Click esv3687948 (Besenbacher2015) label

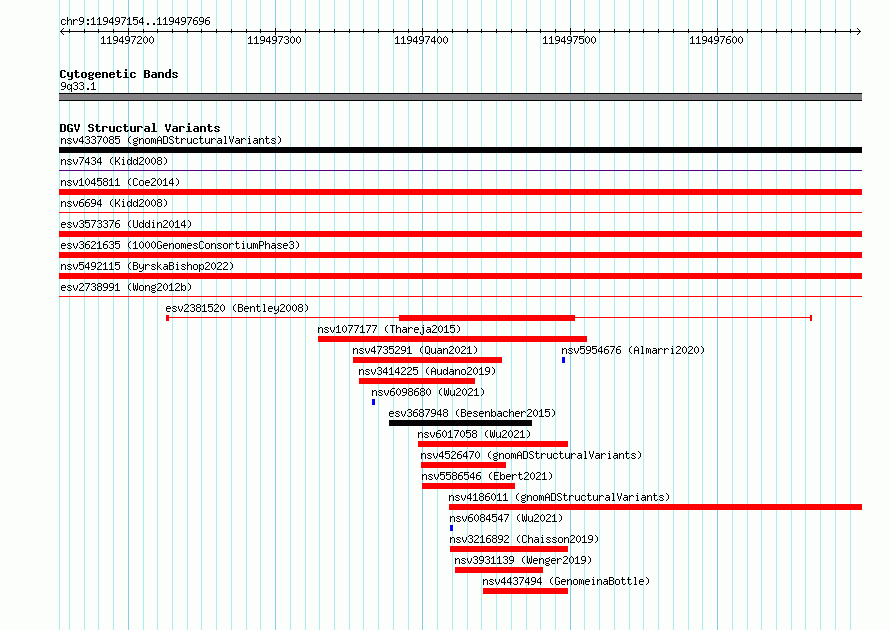point(472,413)
